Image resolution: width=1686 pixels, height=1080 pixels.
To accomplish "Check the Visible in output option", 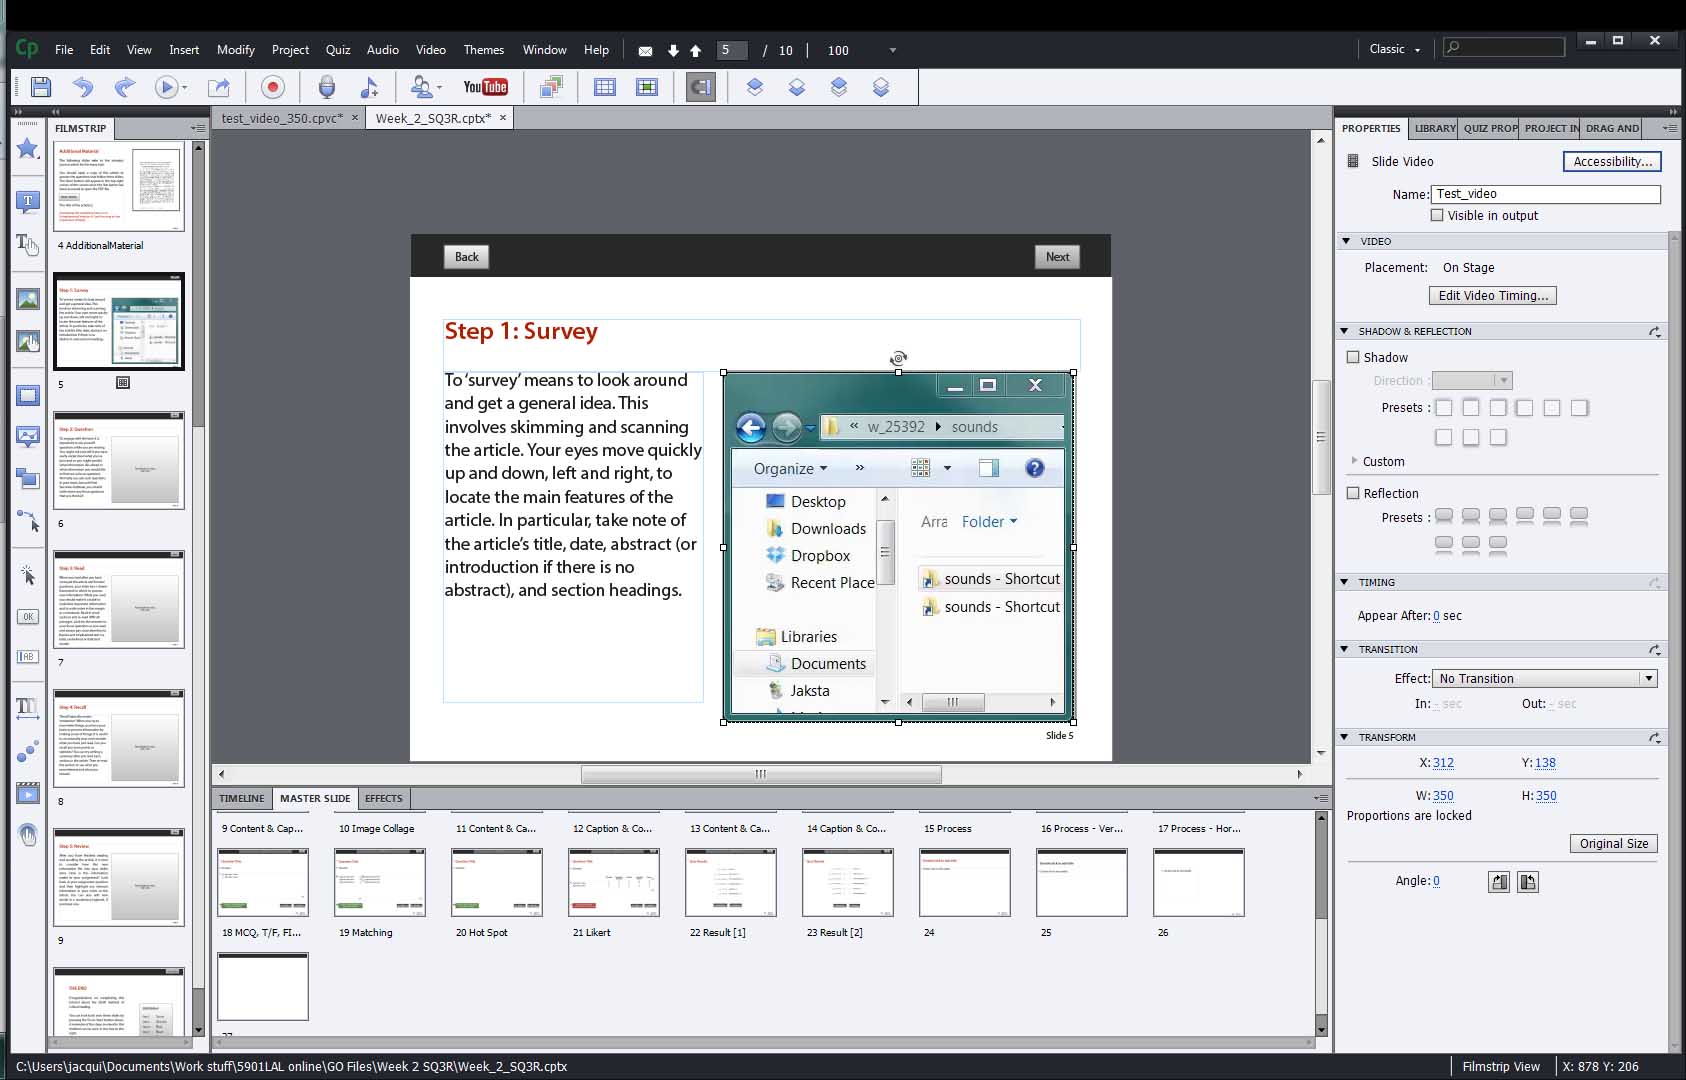I will tap(1437, 215).
